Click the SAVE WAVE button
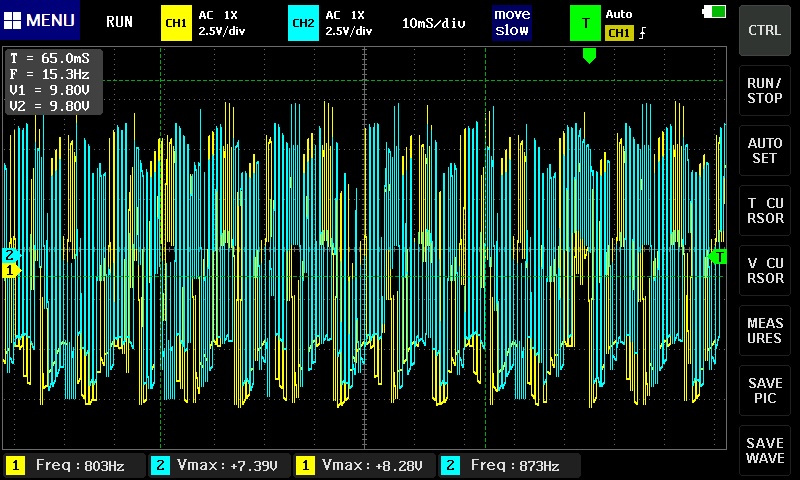Viewport: 800px width, 480px height. point(765,450)
